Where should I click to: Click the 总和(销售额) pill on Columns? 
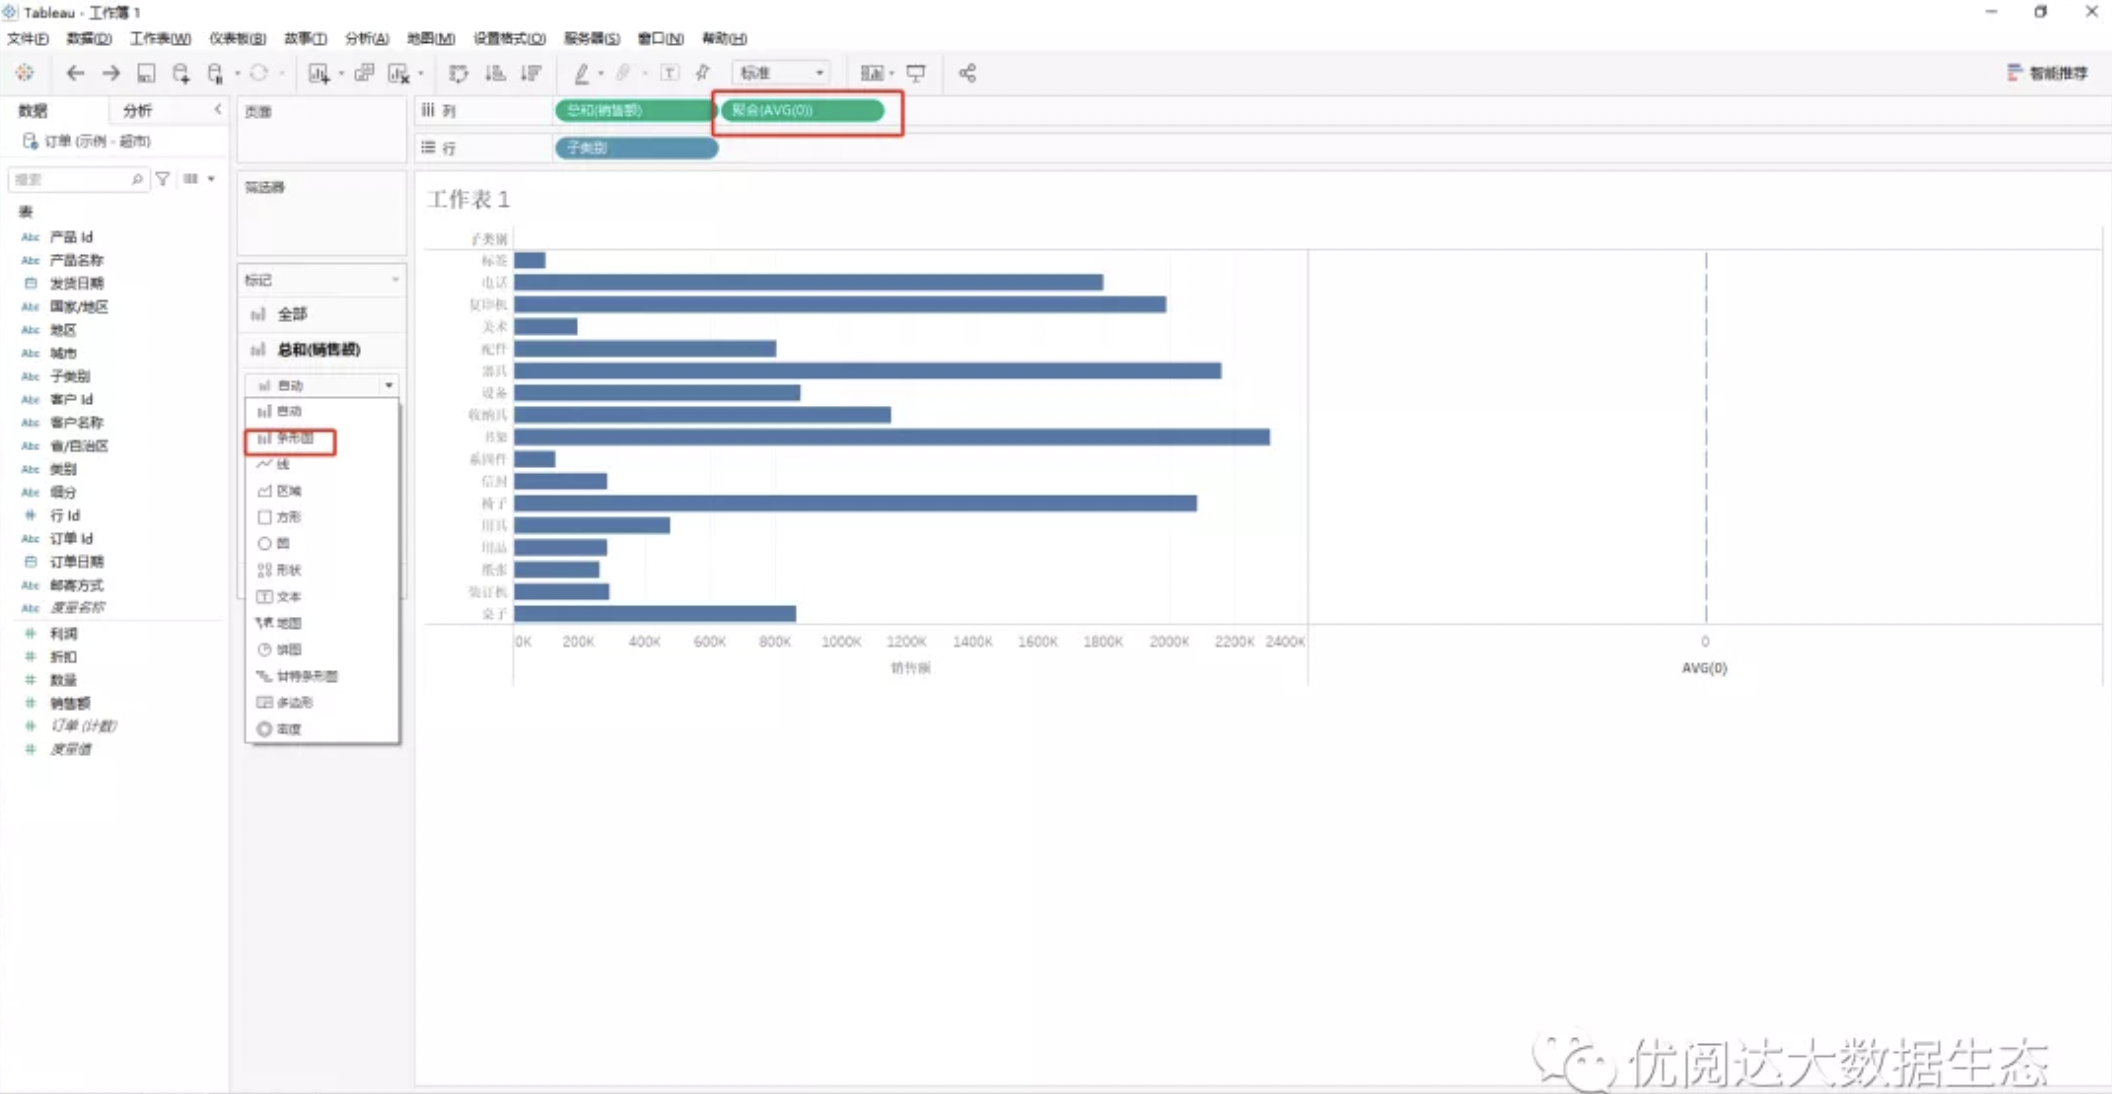click(634, 110)
